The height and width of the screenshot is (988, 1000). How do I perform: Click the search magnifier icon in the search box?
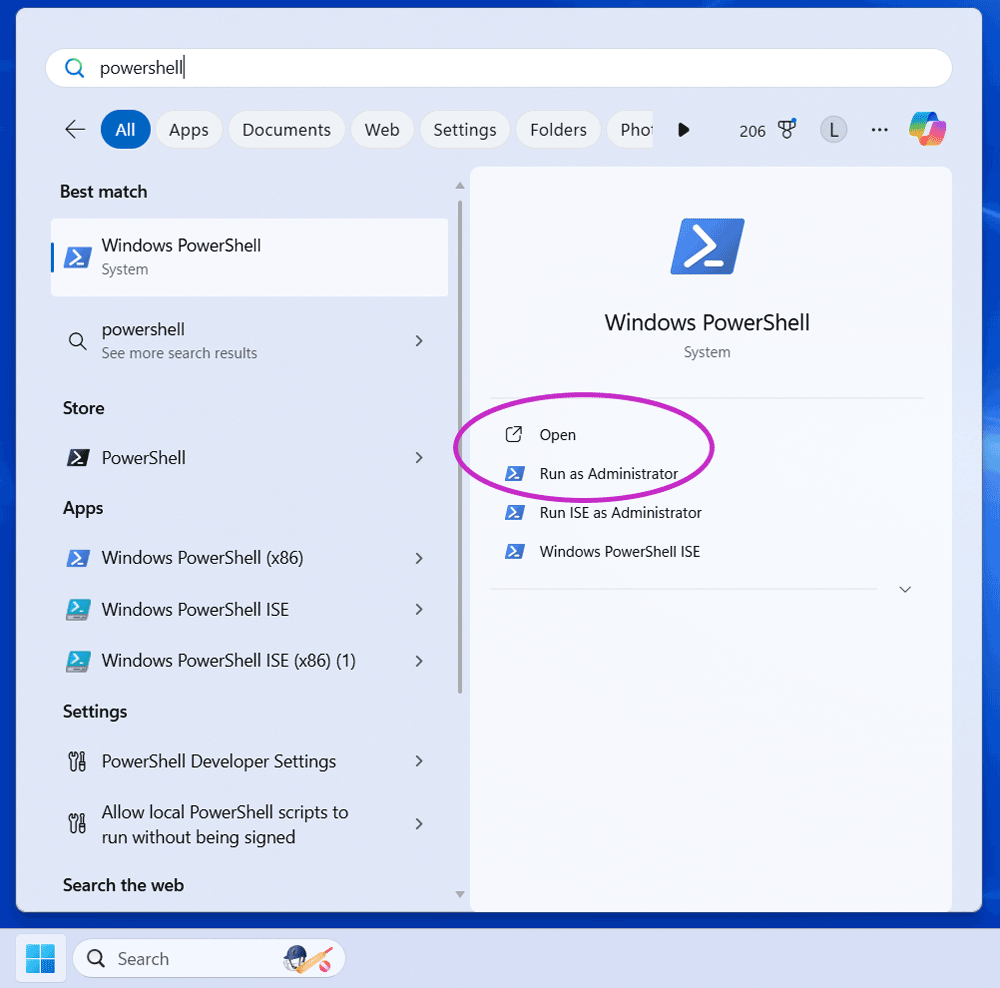75,68
